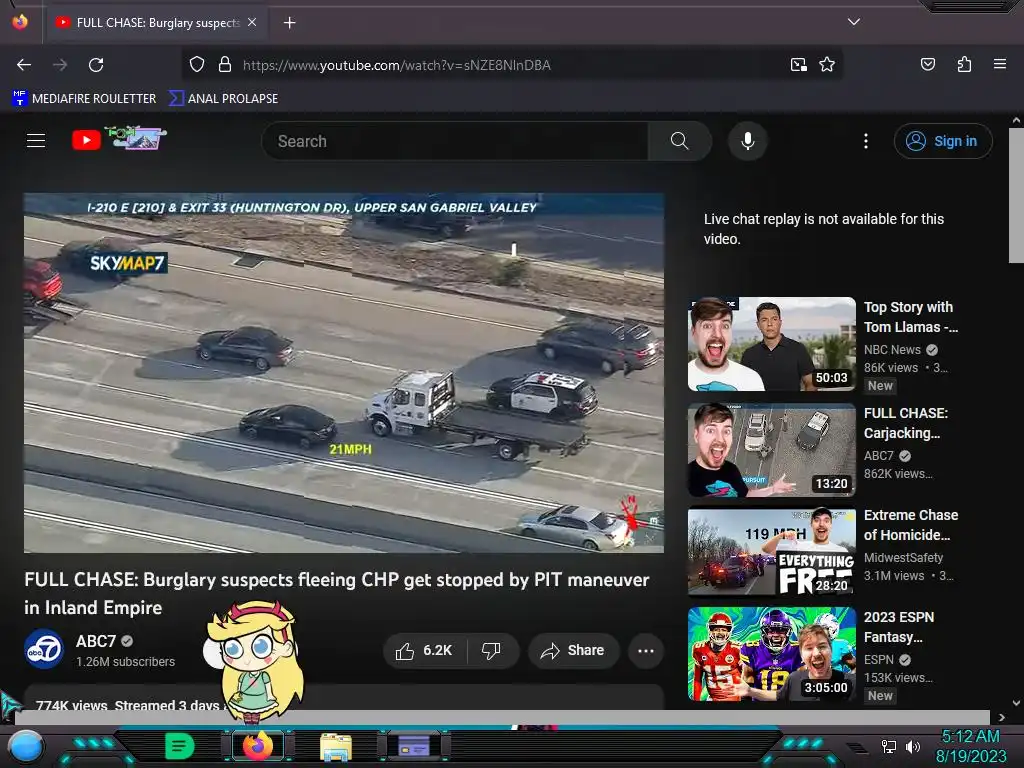Click the Sign in button

point(942,141)
